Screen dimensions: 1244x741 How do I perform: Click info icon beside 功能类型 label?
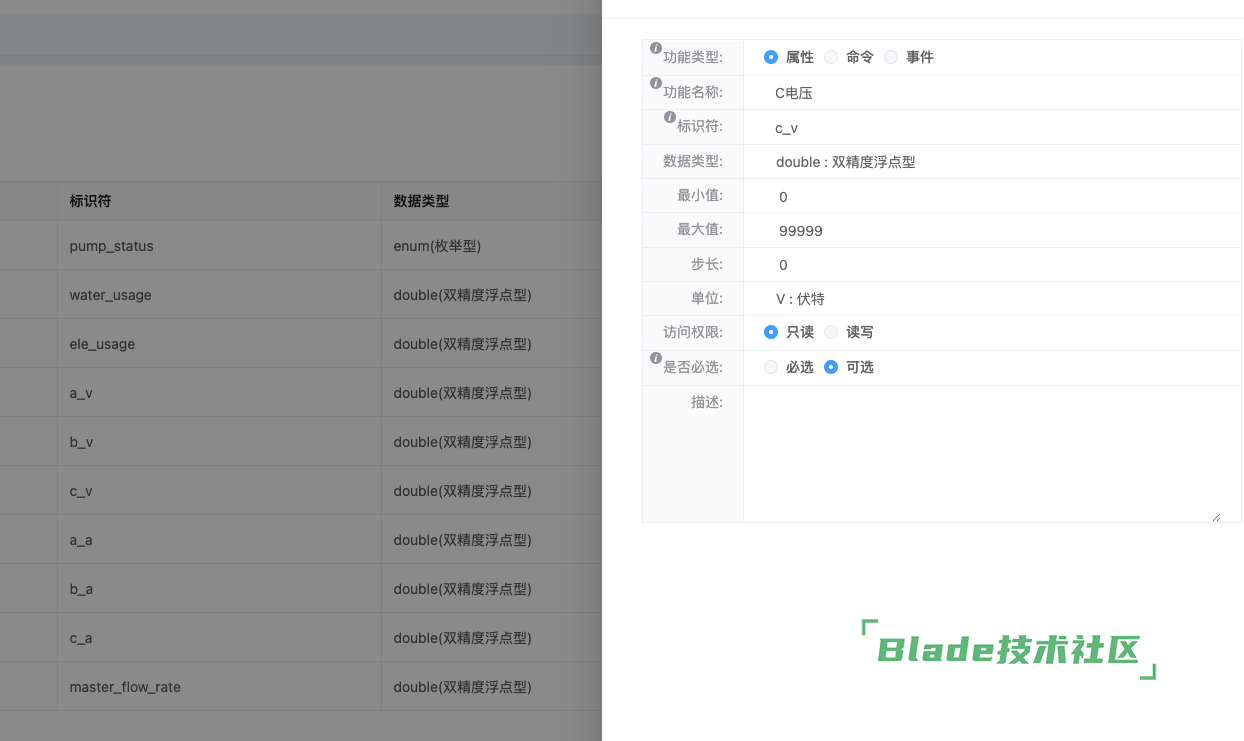click(x=656, y=48)
